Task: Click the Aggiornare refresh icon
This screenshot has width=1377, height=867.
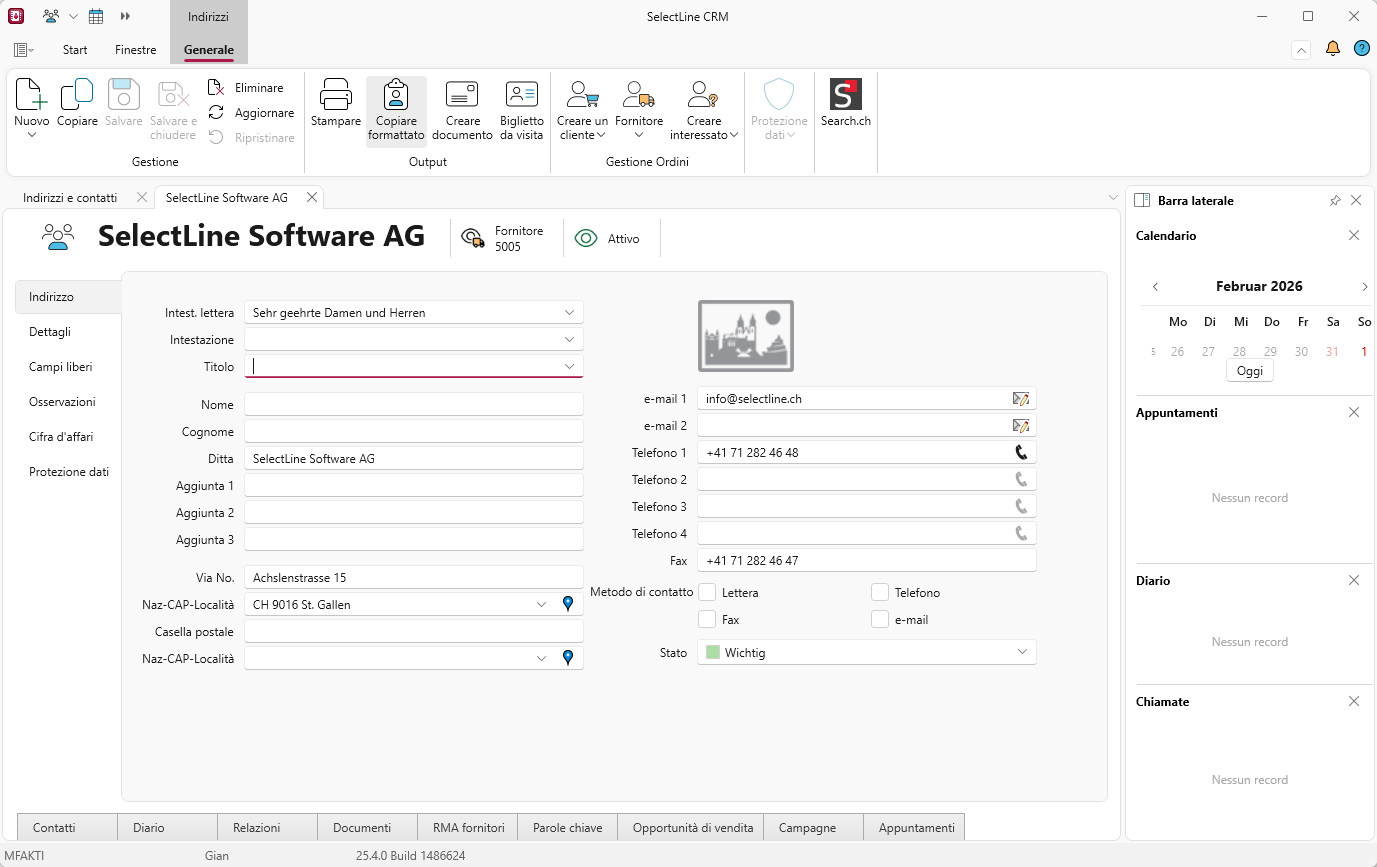Action: [x=216, y=113]
